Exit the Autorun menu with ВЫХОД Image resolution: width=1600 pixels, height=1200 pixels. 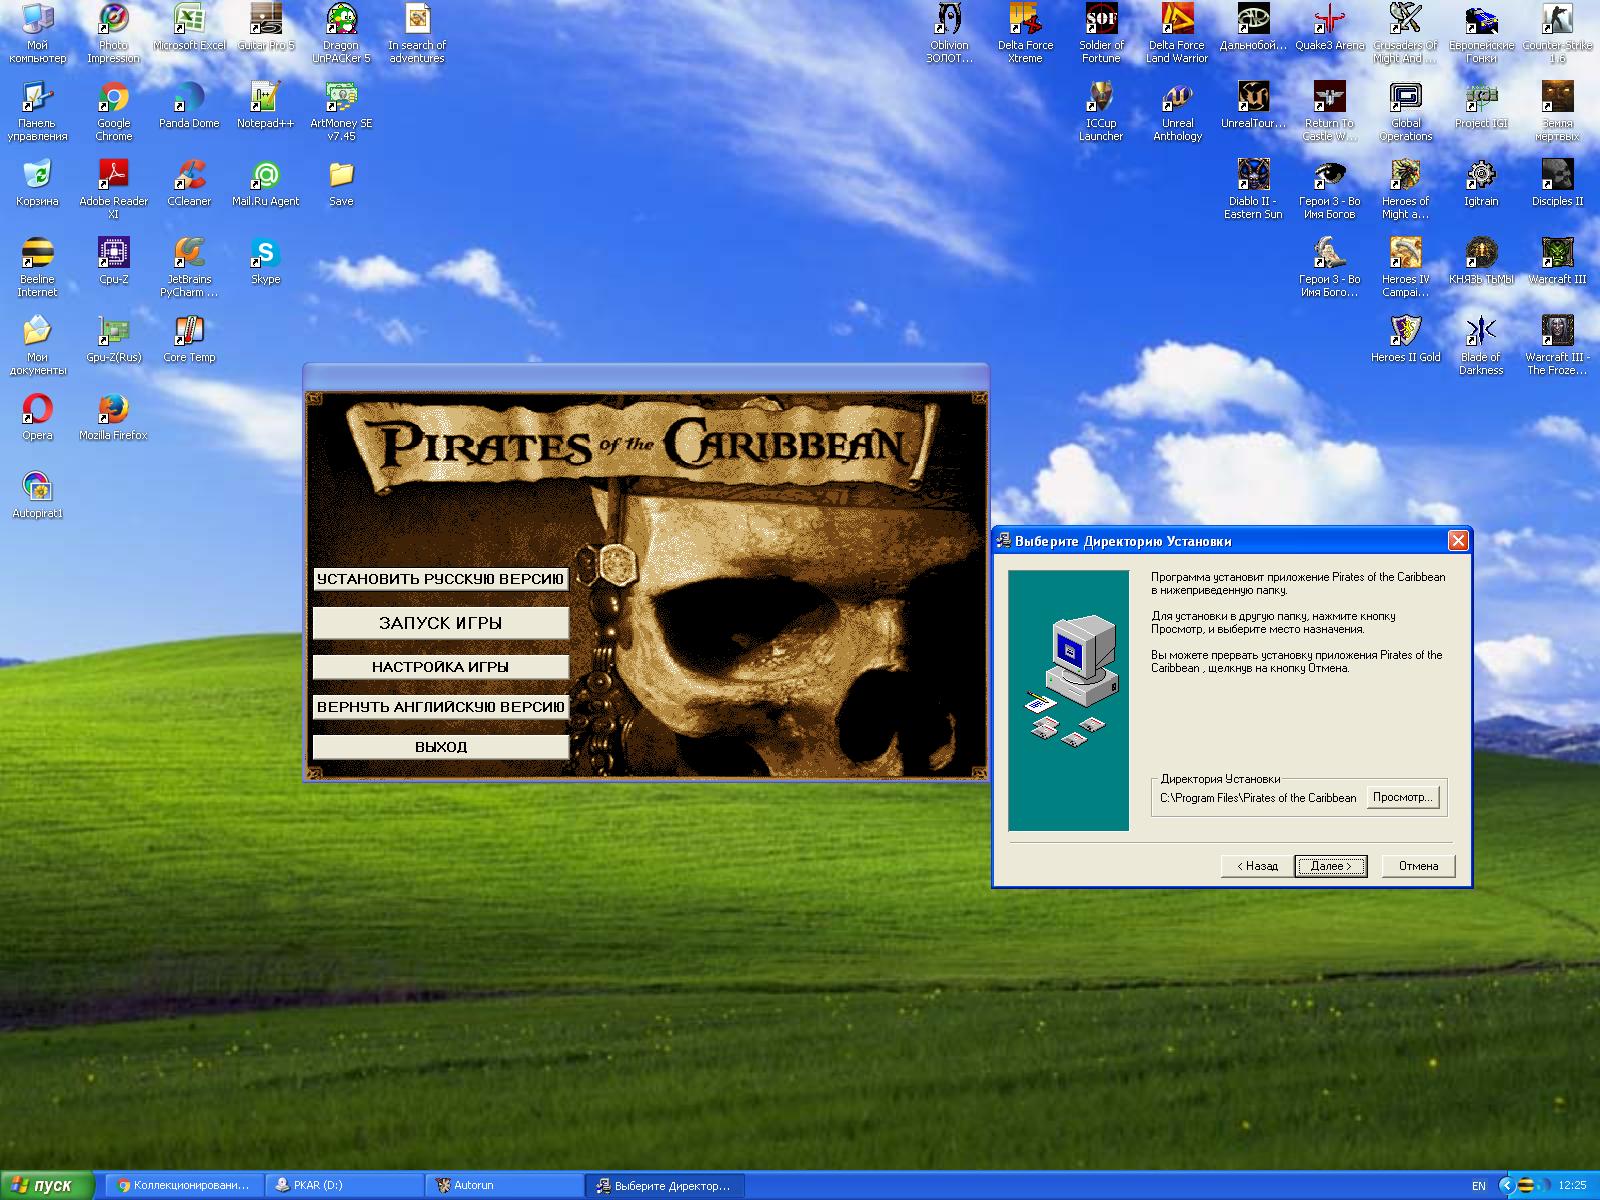[441, 747]
